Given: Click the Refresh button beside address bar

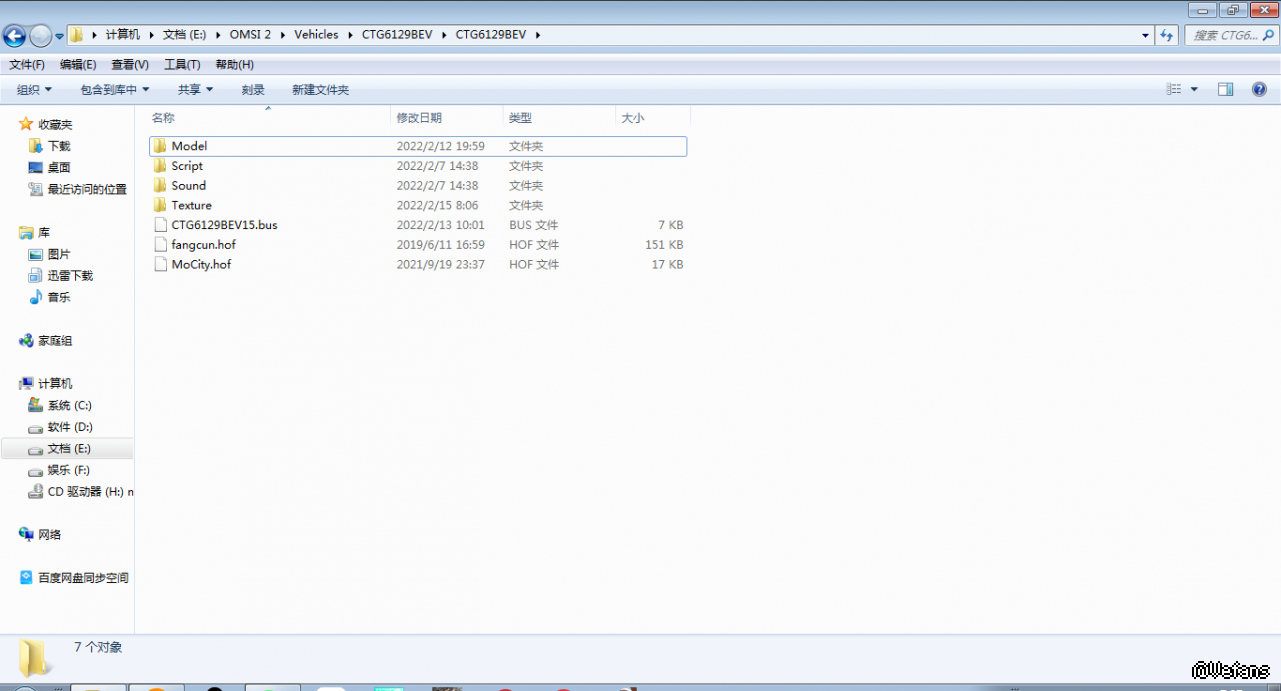Looking at the screenshot, I should point(1166,35).
